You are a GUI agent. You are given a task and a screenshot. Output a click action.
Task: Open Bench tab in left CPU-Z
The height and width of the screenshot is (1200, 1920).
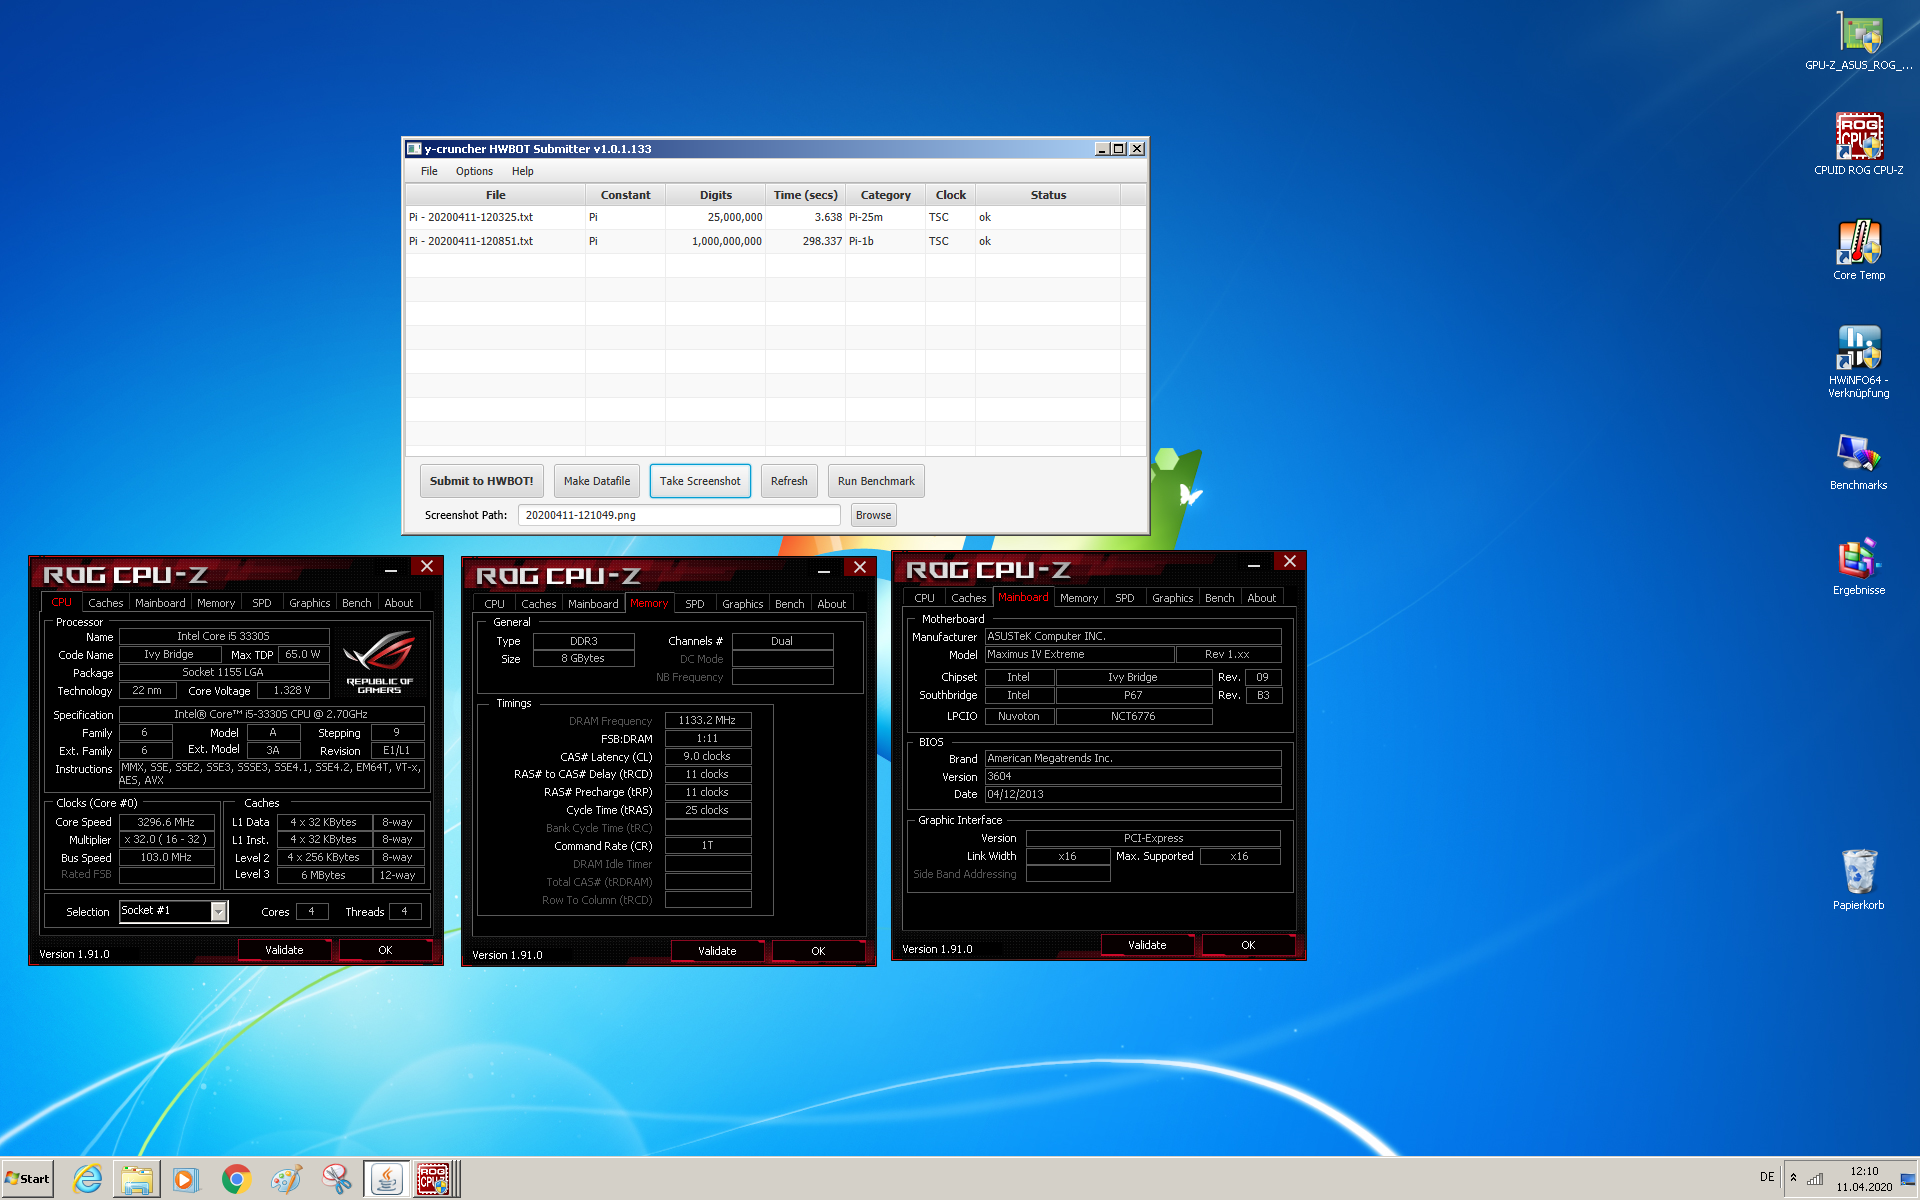(357, 603)
